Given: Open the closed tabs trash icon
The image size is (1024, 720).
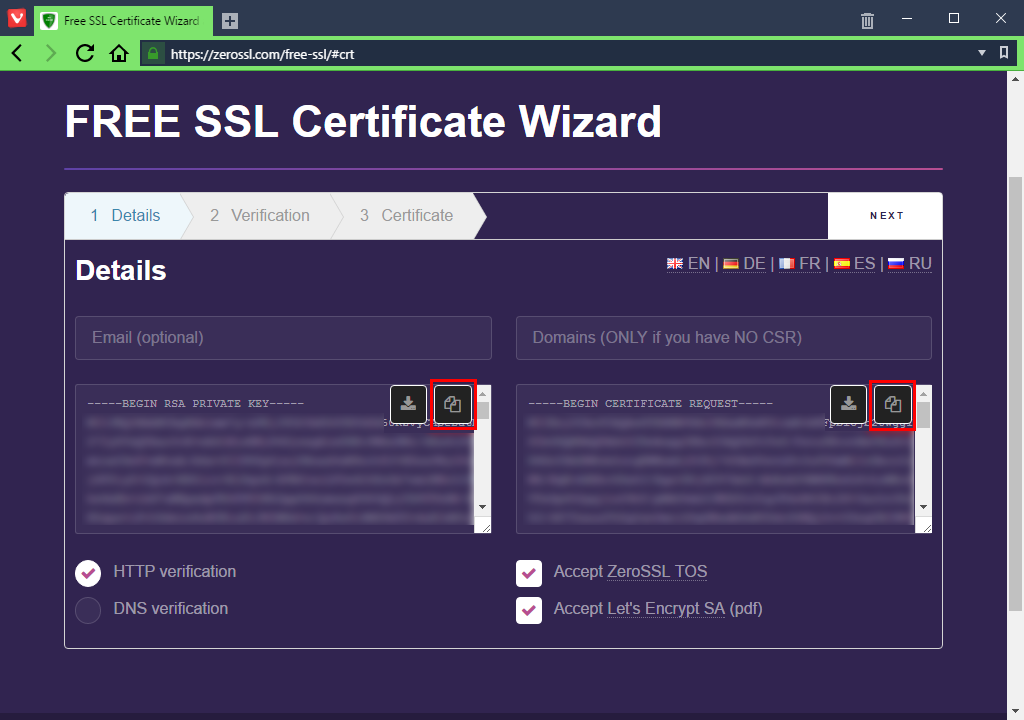Looking at the screenshot, I should [867, 20].
